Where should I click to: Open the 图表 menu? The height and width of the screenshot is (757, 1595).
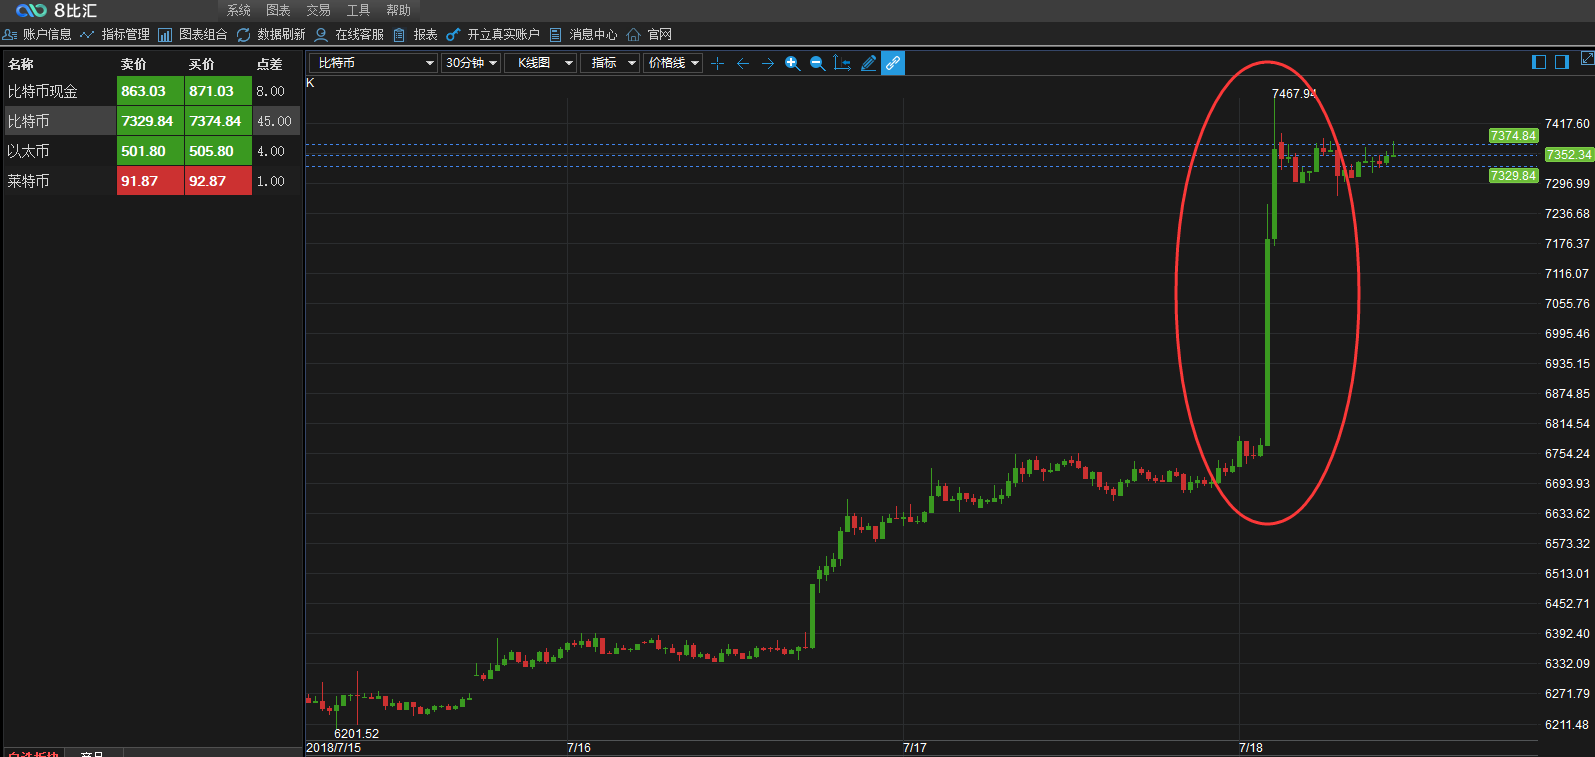pos(279,10)
